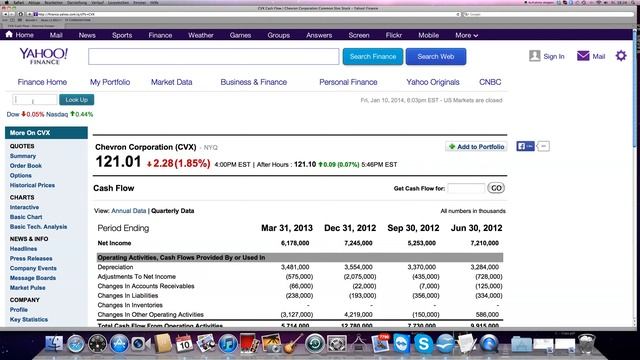Select the Net Income value 6,178,000
Viewport: 640px width, 360px height.
295,243
